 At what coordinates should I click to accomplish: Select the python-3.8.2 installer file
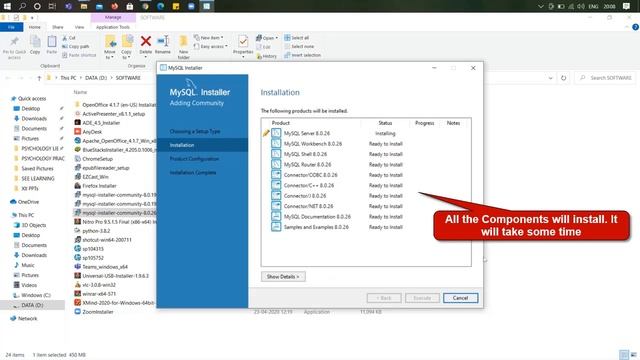[x=96, y=231]
